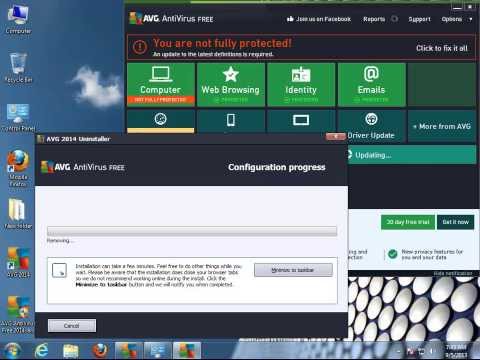Hide the AVG notification
Image resolution: width=480 pixels, height=360 pixels.
click(453, 273)
